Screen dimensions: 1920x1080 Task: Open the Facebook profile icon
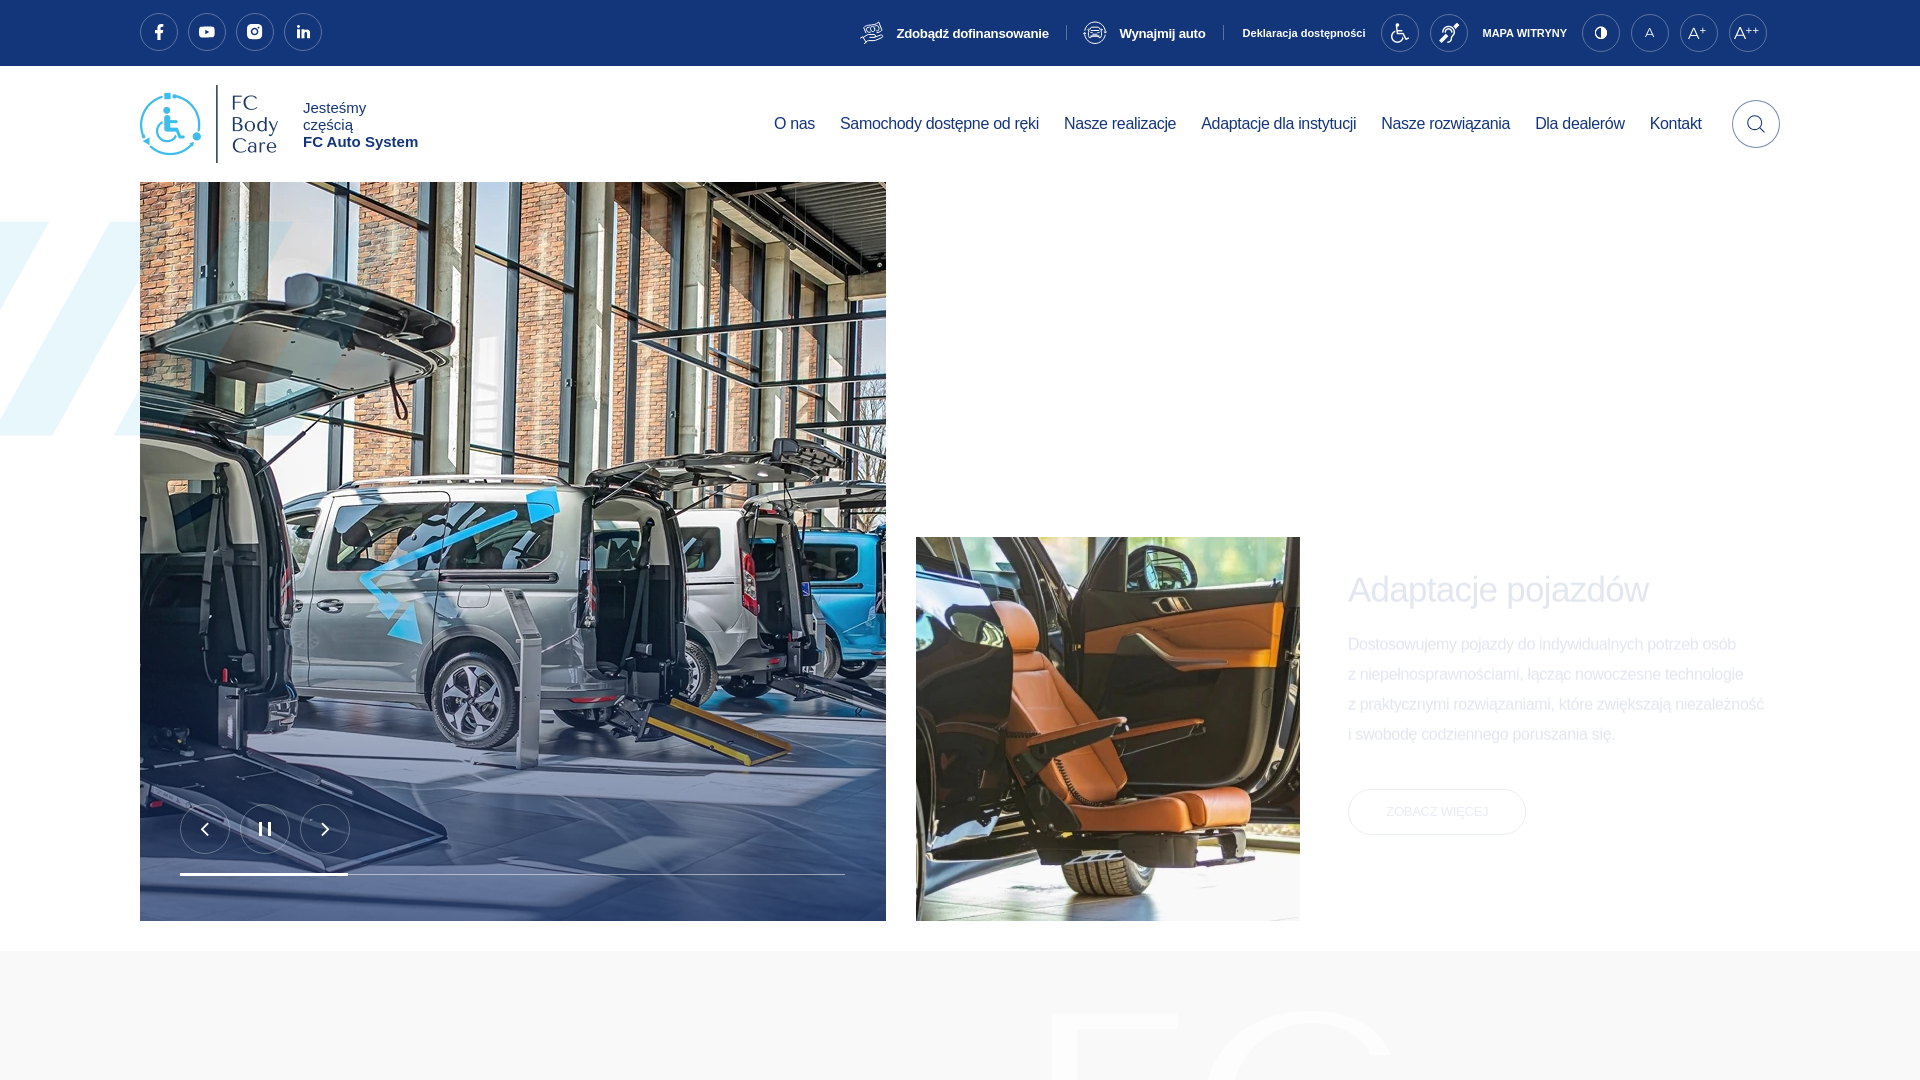[159, 32]
